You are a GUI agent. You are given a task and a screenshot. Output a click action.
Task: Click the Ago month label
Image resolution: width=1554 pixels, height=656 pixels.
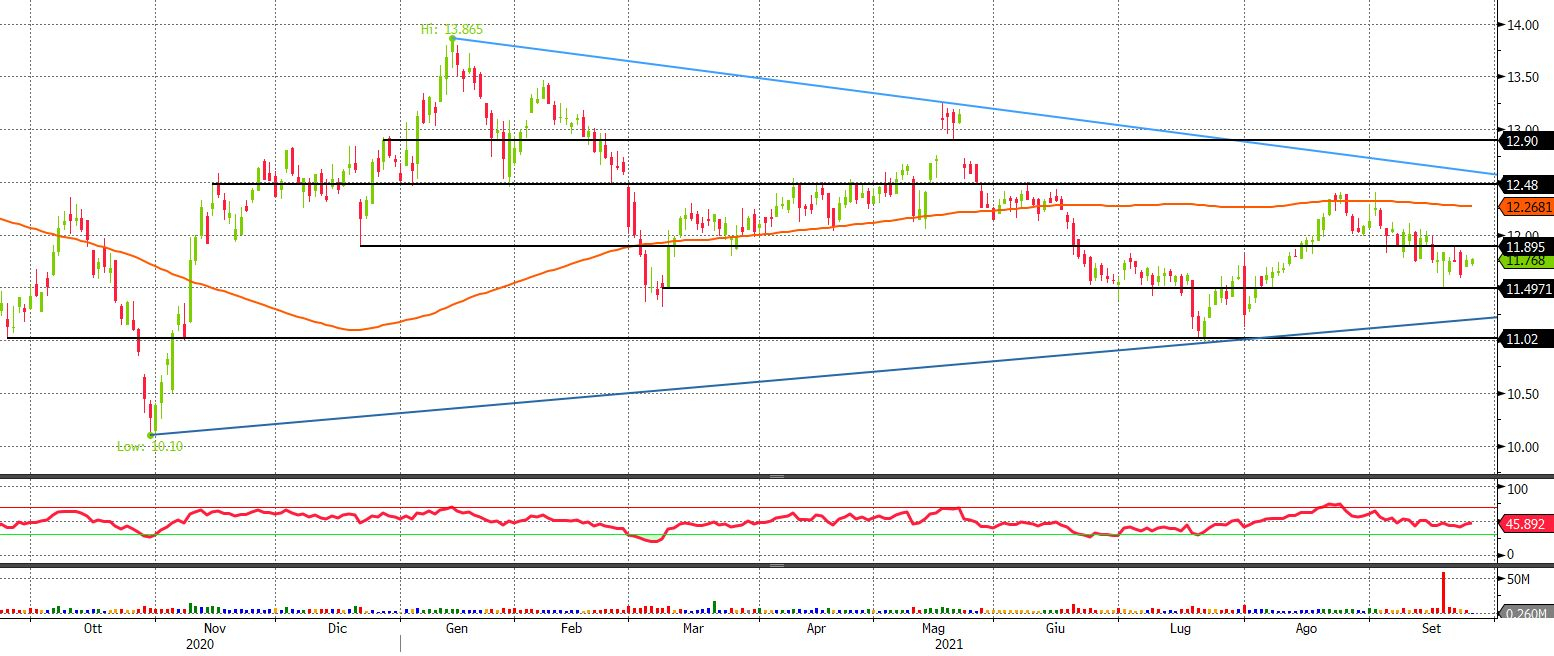tap(1305, 629)
